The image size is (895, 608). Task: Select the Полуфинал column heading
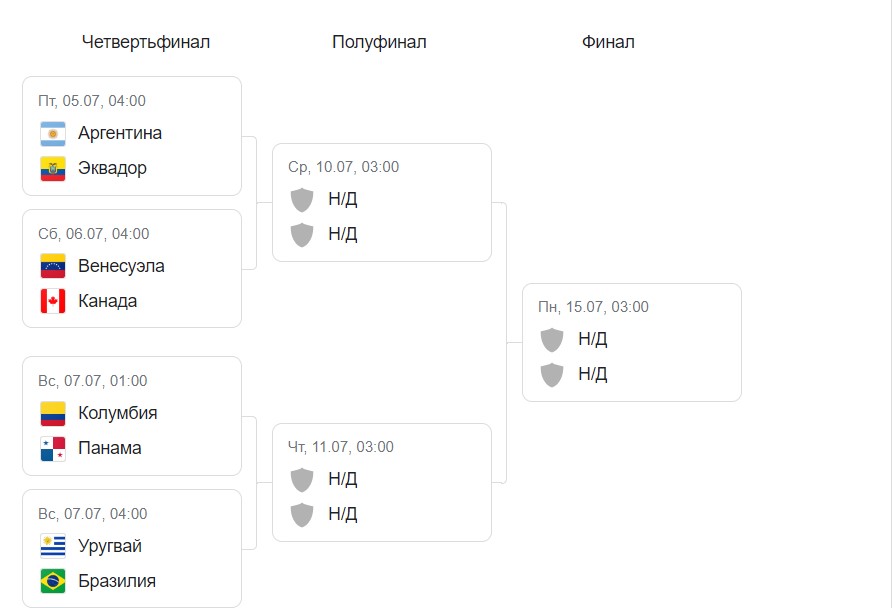pyautogui.click(x=379, y=42)
